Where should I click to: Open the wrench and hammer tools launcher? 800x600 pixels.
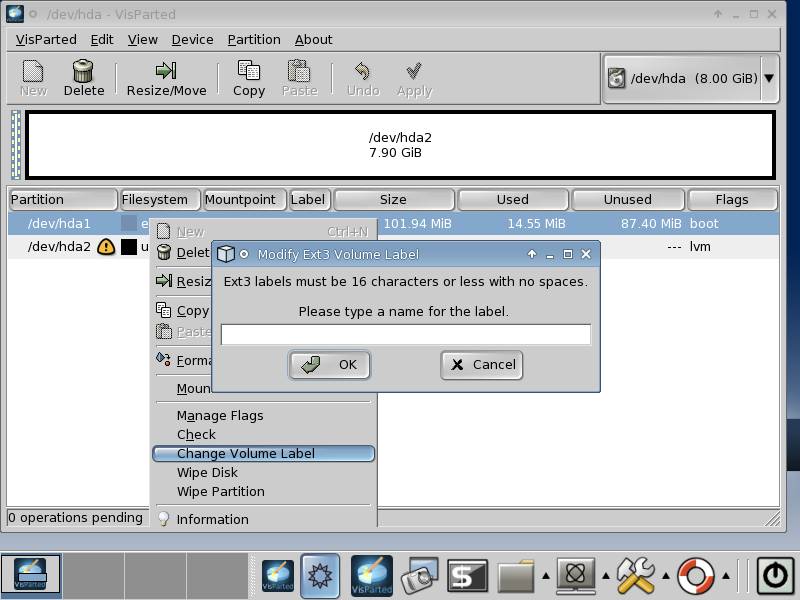[x=636, y=576]
